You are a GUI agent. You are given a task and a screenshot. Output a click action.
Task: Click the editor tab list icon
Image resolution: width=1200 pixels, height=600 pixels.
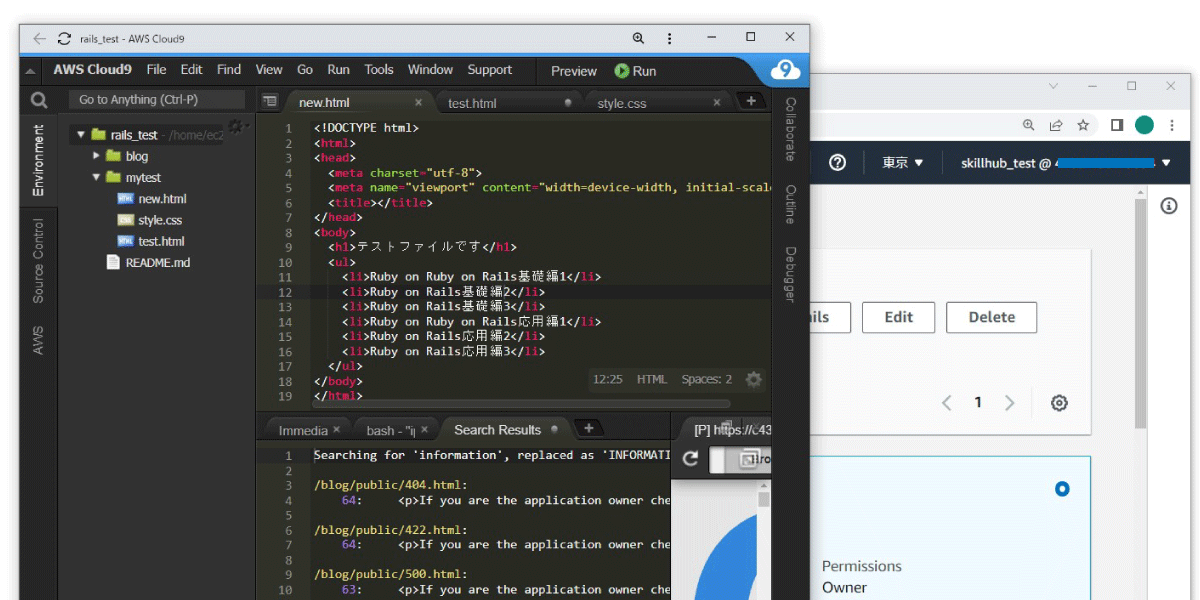pyautogui.click(x=269, y=102)
